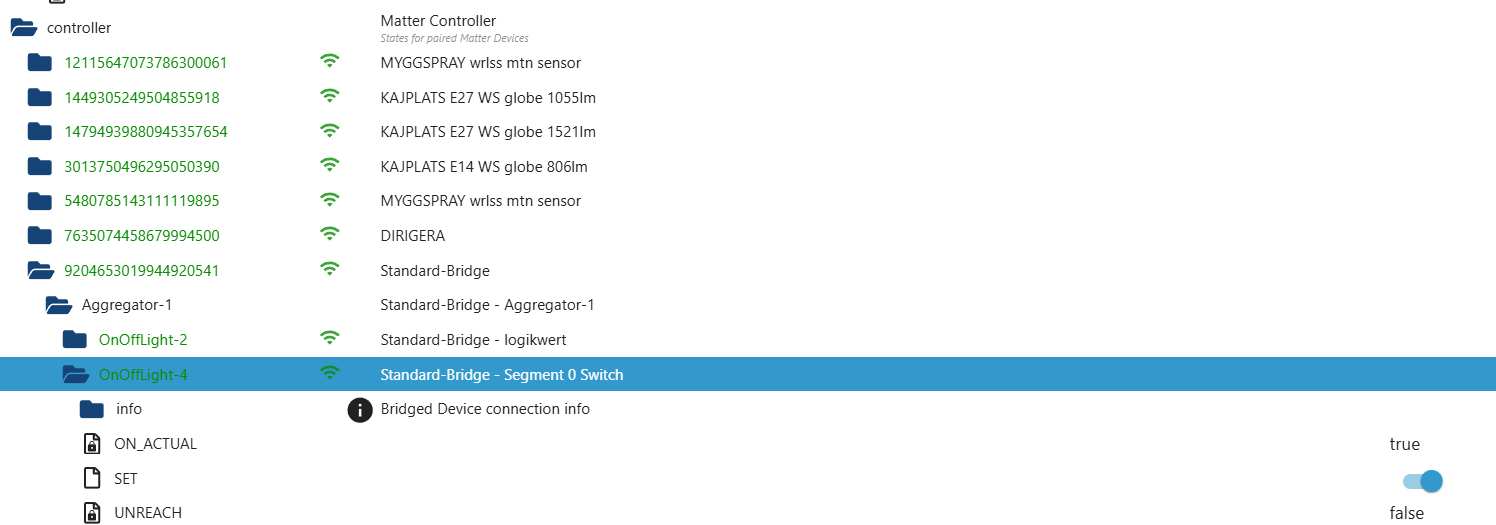
Task: Click the info icon beside Bridged Device connection info
Action: 360,409
